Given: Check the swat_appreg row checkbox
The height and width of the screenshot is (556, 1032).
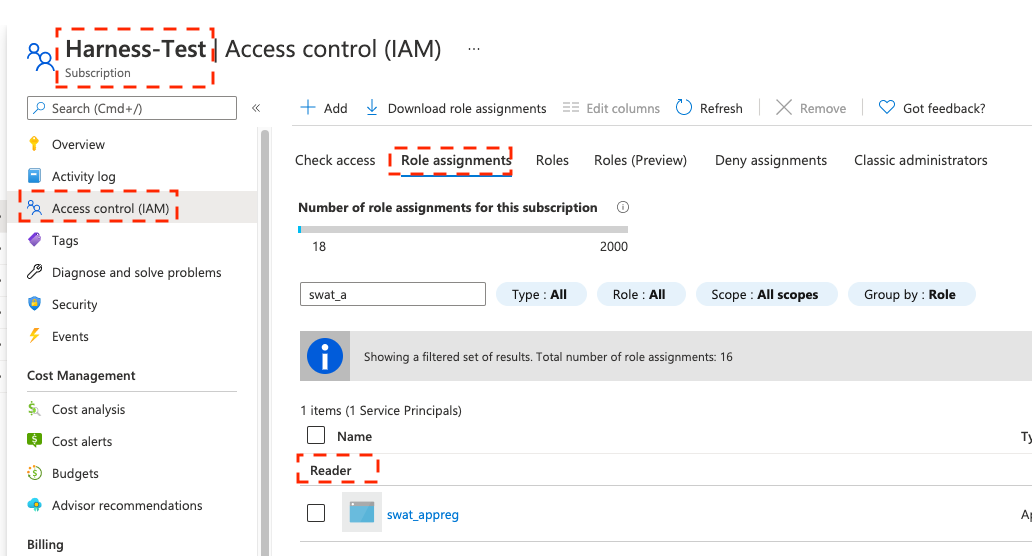Looking at the screenshot, I should point(316,513).
